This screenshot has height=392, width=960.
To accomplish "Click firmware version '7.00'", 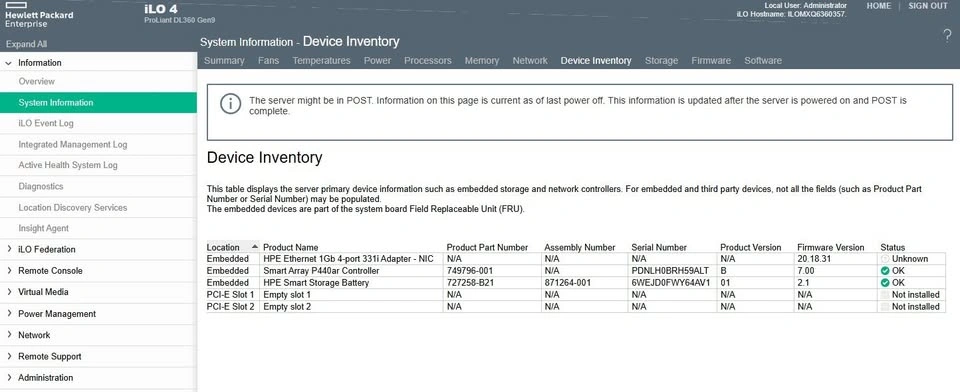I will (x=806, y=271).
